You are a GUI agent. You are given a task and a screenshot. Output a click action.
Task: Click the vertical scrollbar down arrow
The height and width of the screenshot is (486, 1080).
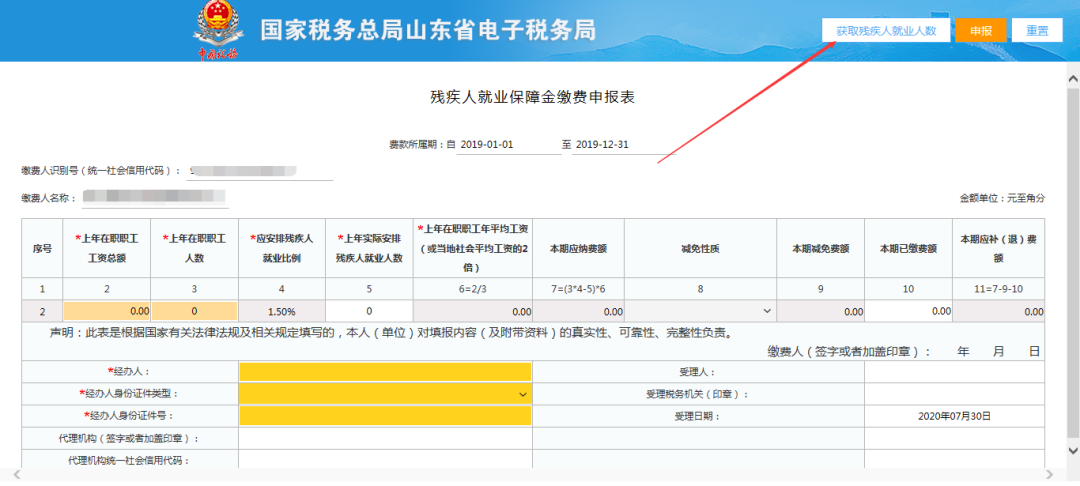point(1072,450)
